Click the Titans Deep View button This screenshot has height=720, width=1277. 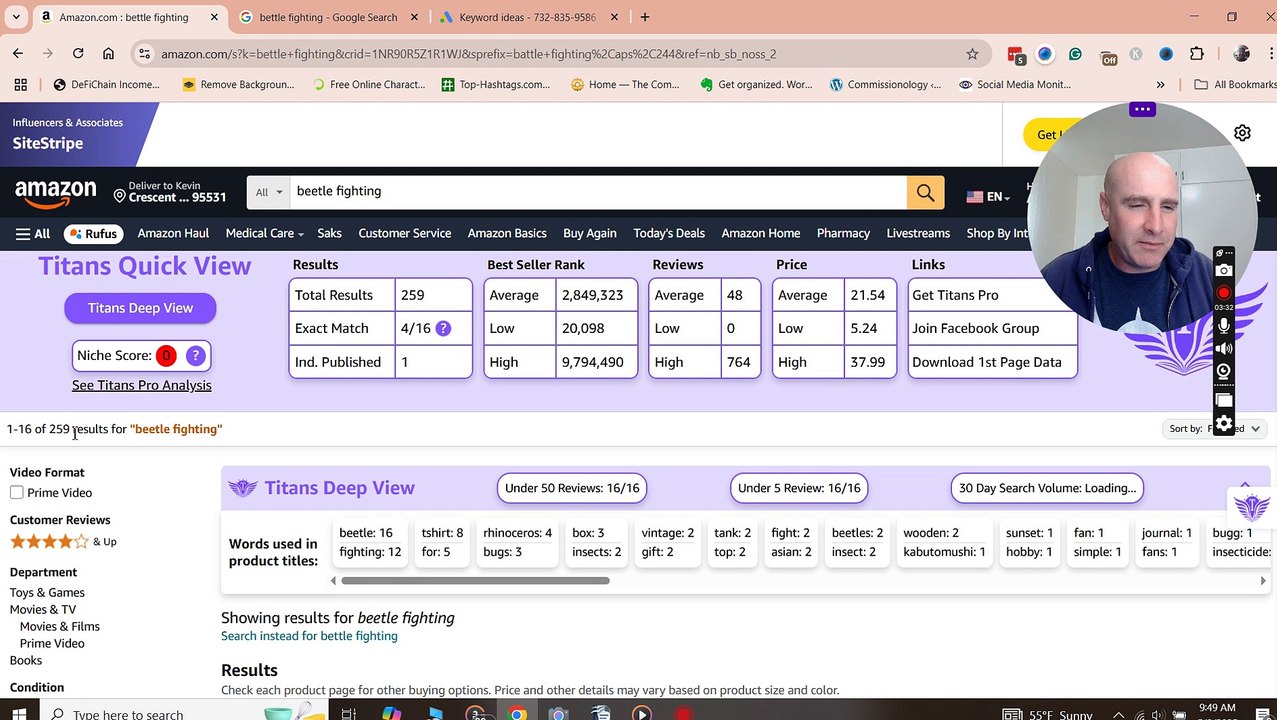[140, 308]
